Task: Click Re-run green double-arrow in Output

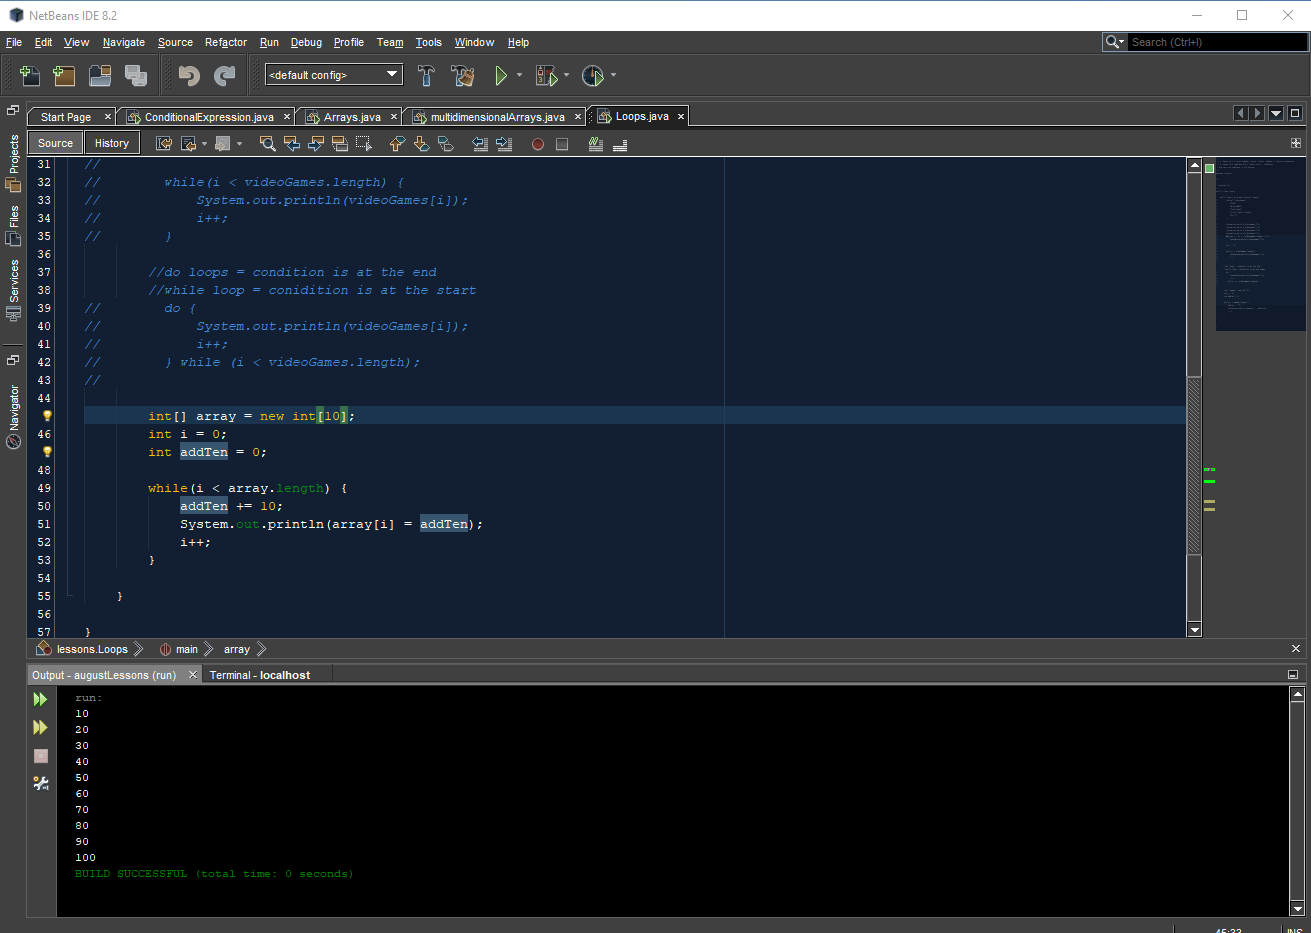Action: point(41,699)
